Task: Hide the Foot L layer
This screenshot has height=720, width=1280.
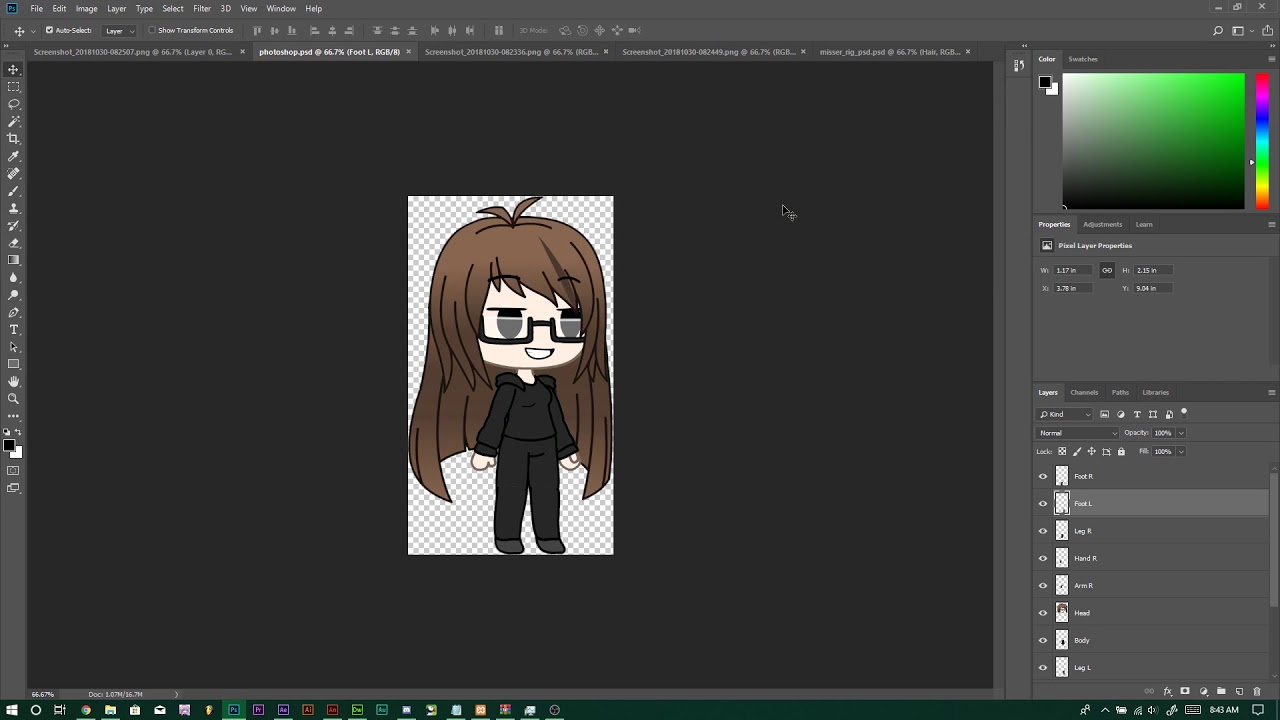Action: [x=1043, y=504]
